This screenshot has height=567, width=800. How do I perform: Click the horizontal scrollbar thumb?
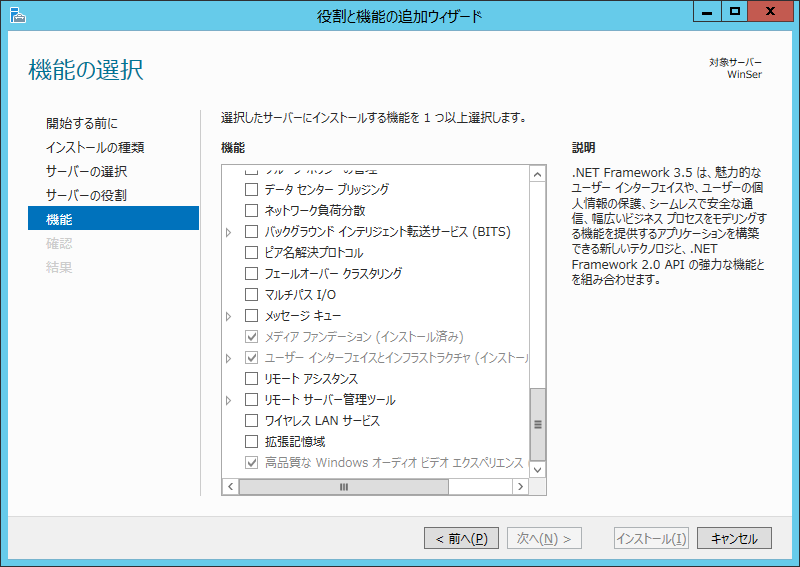pos(344,487)
